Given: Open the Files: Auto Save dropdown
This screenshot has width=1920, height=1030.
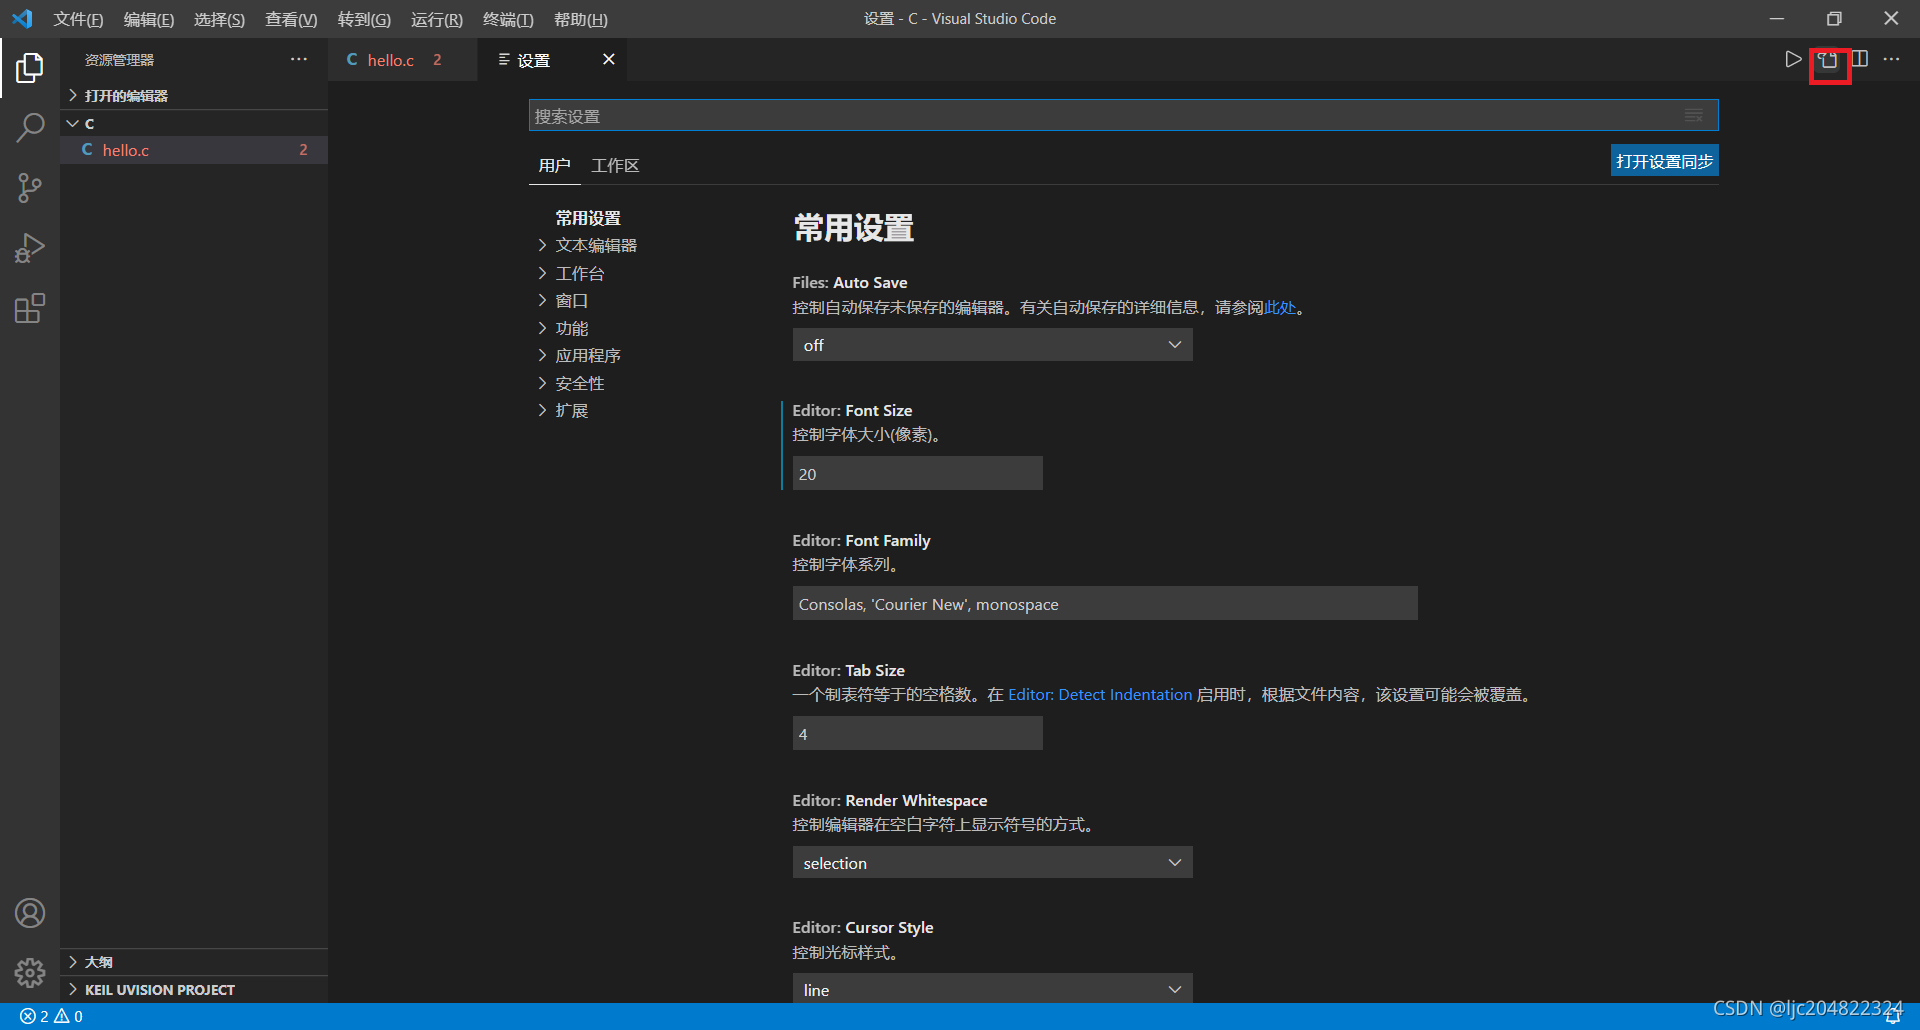Looking at the screenshot, I should click(x=992, y=345).
